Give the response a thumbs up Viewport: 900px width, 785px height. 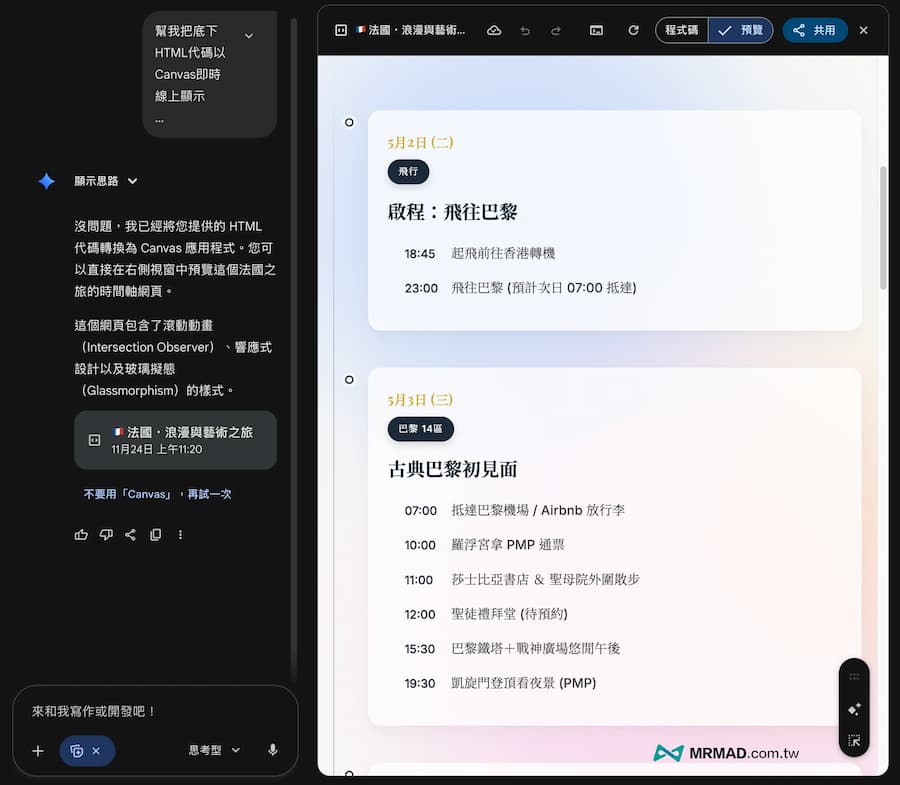click(x=81, y=535)
